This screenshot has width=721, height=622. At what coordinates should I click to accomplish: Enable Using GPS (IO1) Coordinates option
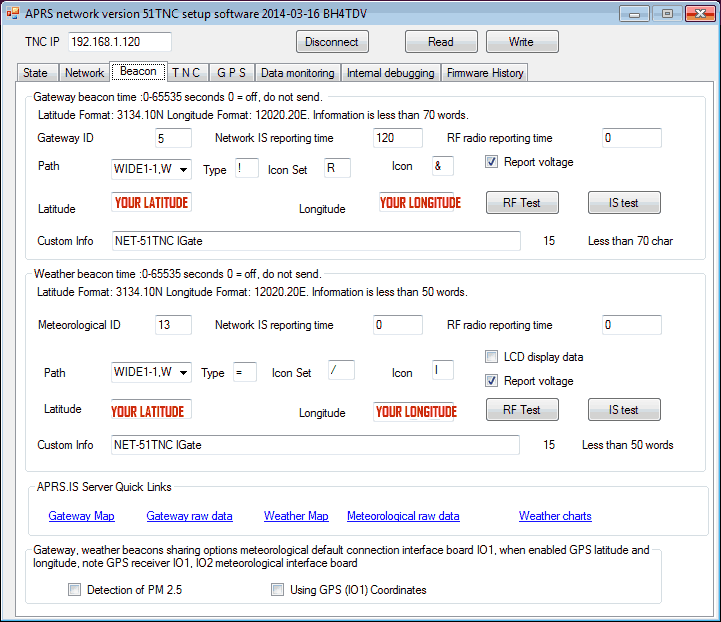pos(278,590)
